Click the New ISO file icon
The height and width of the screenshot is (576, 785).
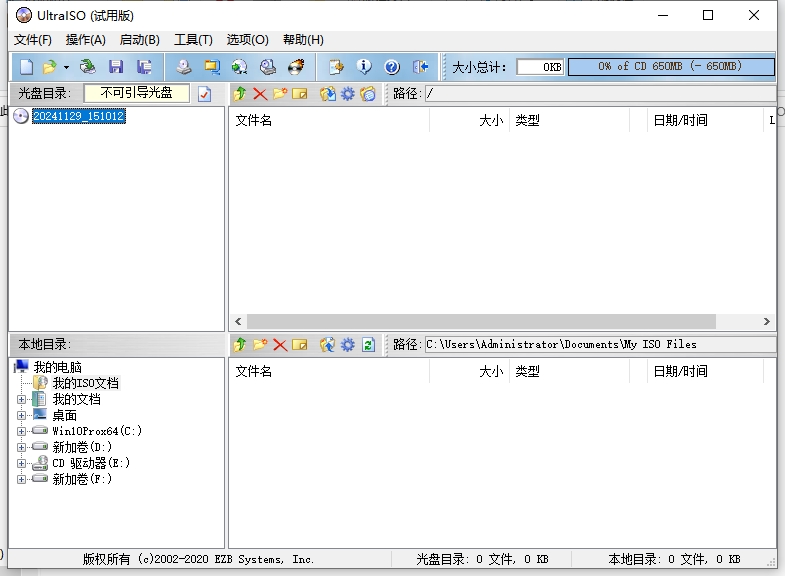click(26, 67)
